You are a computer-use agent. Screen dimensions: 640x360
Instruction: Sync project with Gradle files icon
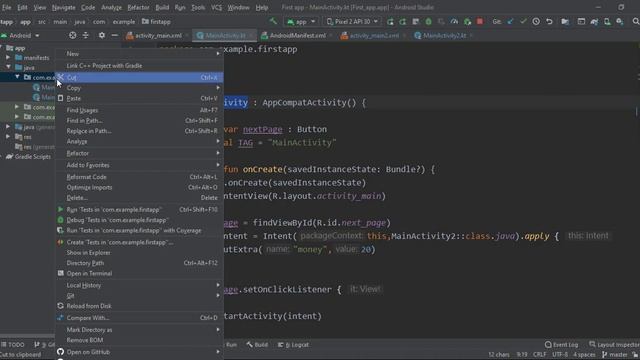pyautogui.click(x=594, y=22)
